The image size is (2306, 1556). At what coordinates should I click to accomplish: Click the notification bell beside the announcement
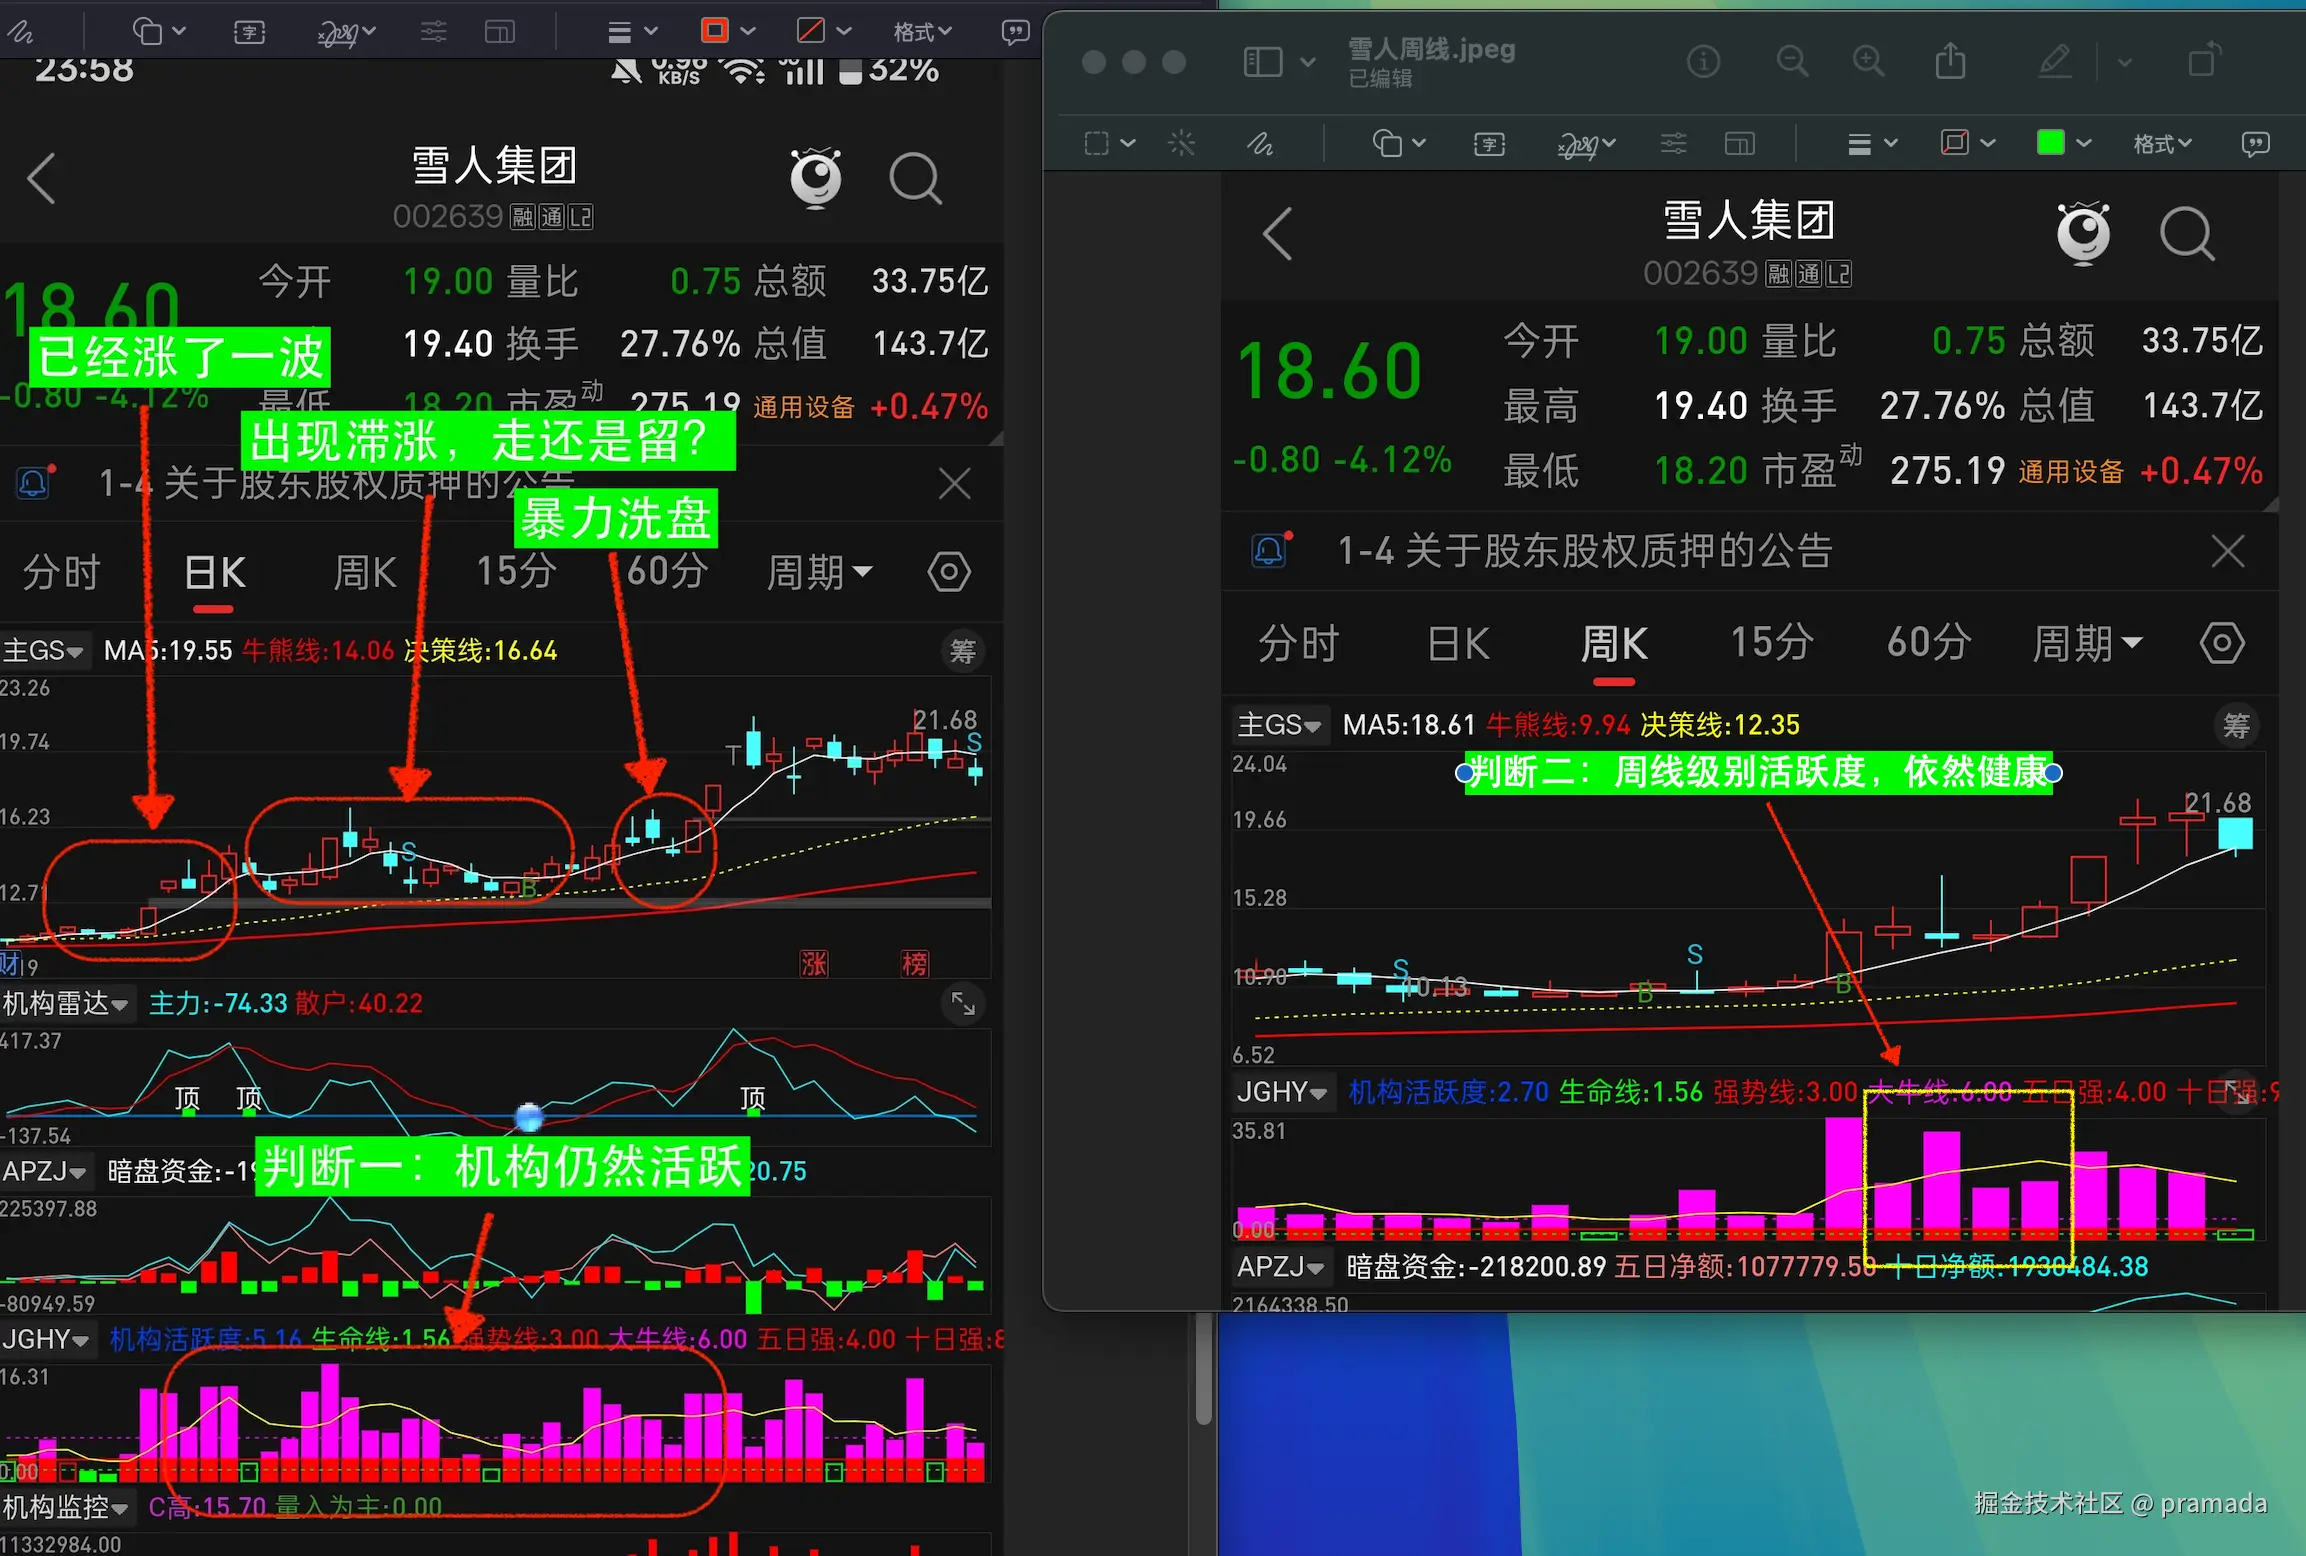coord(1269,550)
